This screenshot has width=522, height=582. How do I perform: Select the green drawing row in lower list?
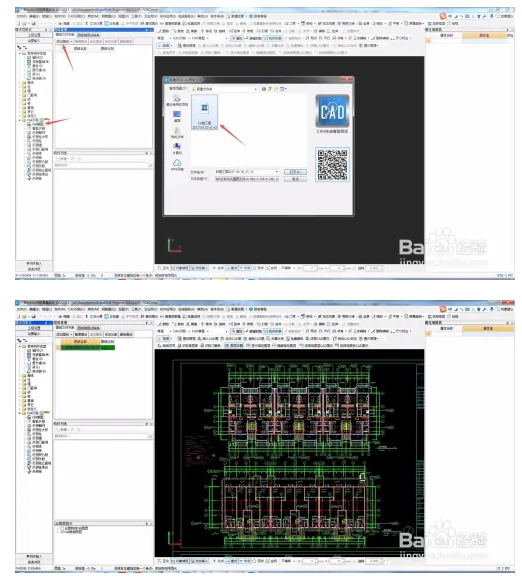click(x=88, y=348)
